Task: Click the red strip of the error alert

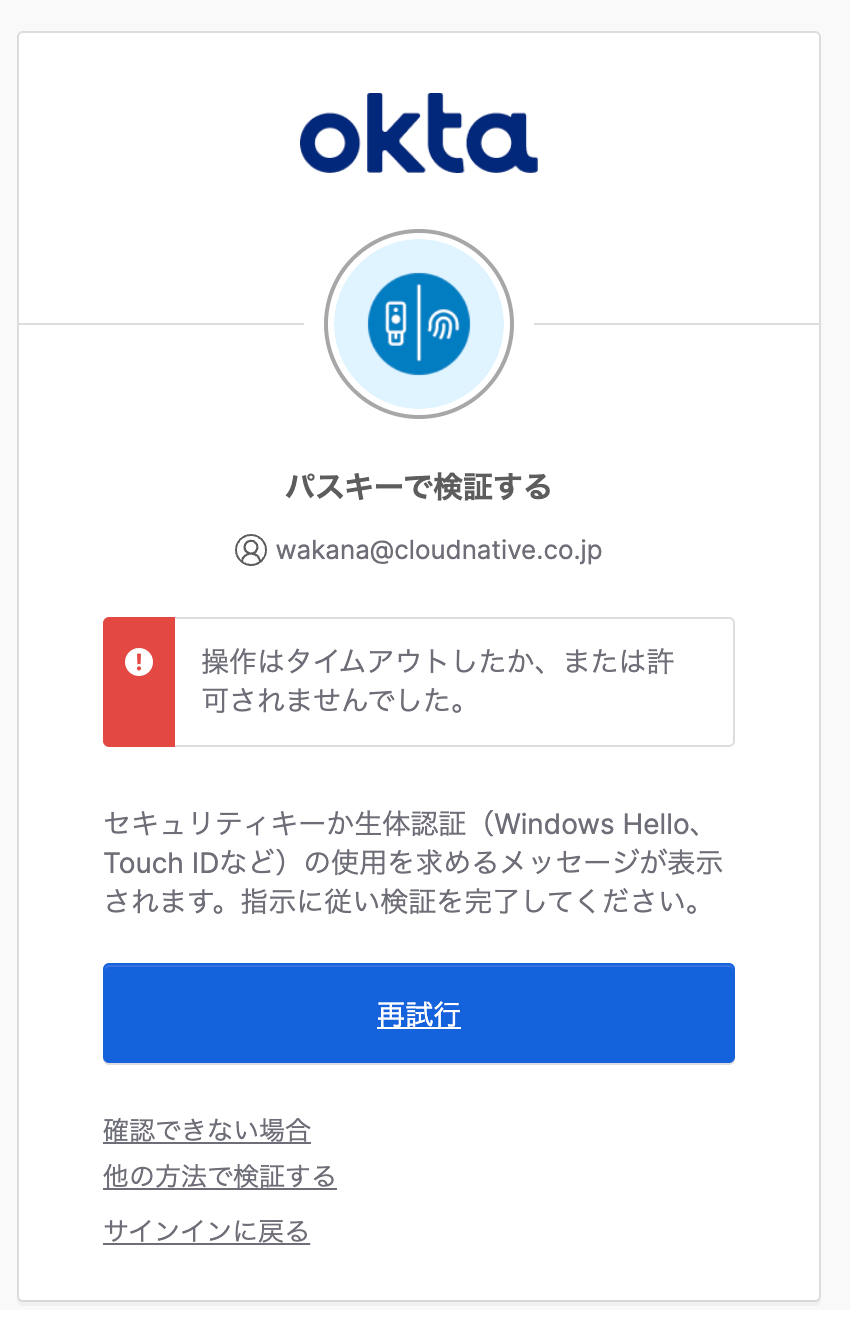Action: coord(139,710)
